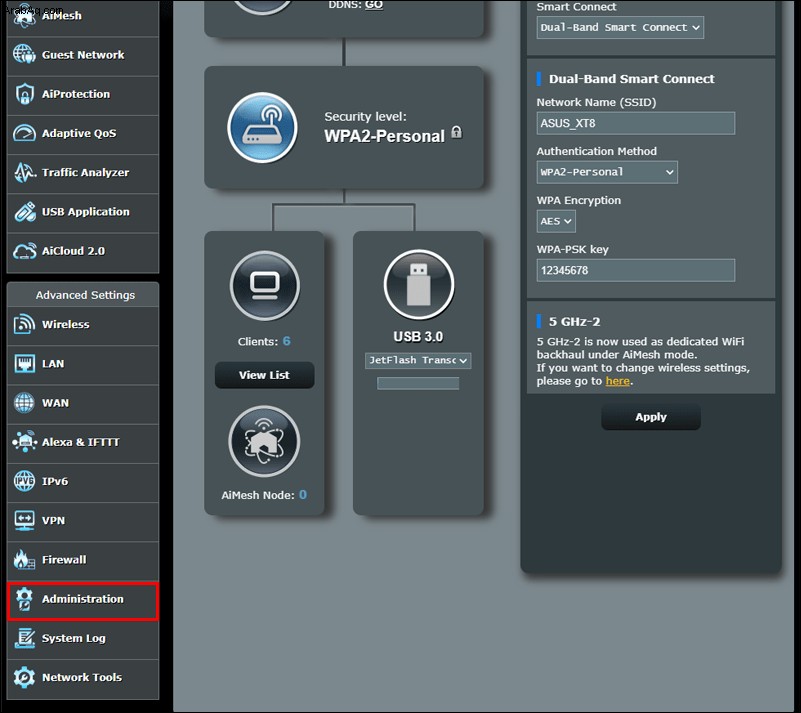Go to Adaptive QoS menu item
This screenshot has height=713, width=801.
(x=83, y=133)
